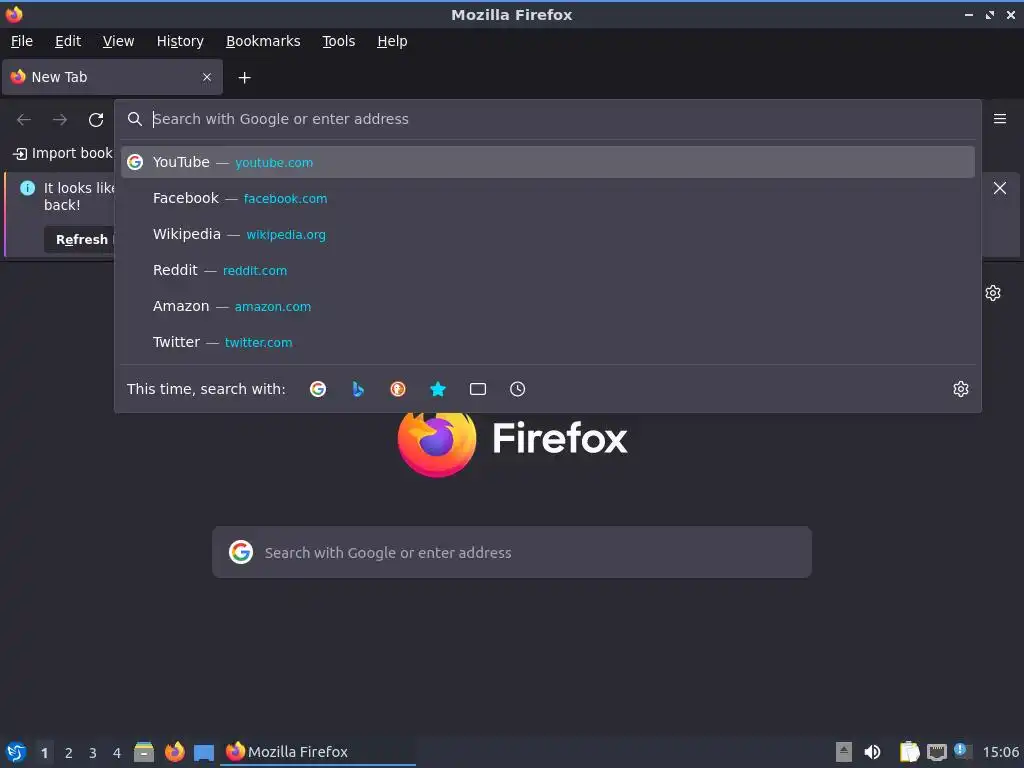Screen dimensions: 1024x768
Task: Open the Tools menu
Action: [338, 41]
